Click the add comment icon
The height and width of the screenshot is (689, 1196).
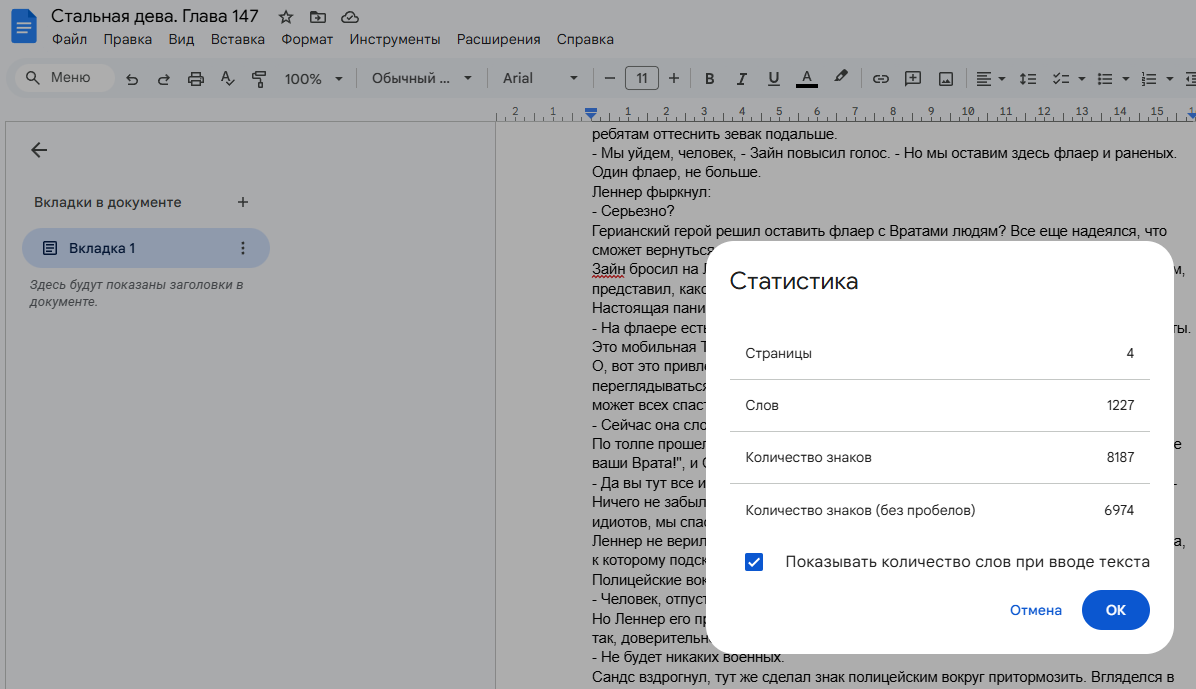912,79
